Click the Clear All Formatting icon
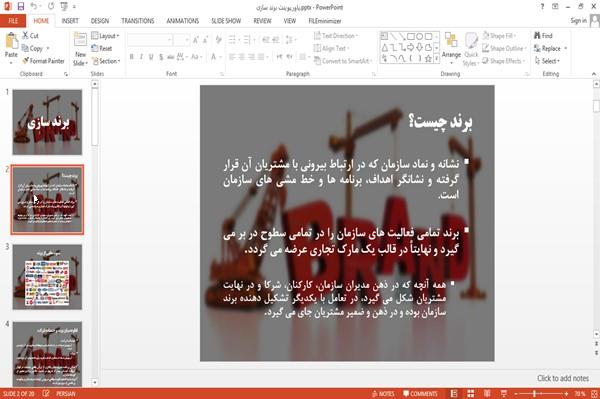Screen dimensions: 600x399 (x=218, y=40)
